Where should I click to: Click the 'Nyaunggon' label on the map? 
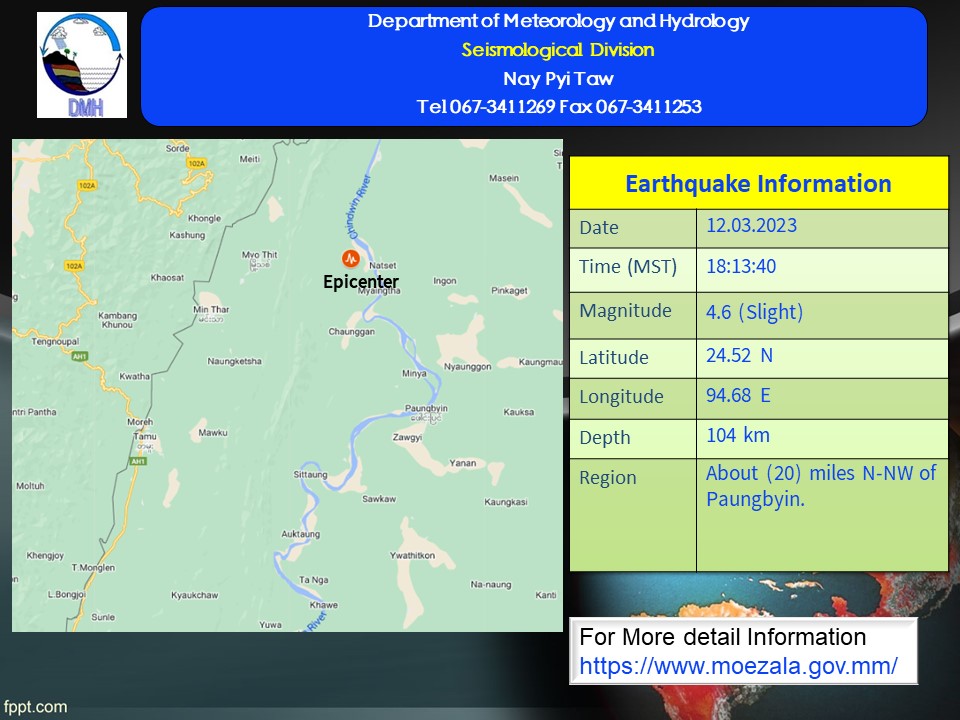coord(468,367)
